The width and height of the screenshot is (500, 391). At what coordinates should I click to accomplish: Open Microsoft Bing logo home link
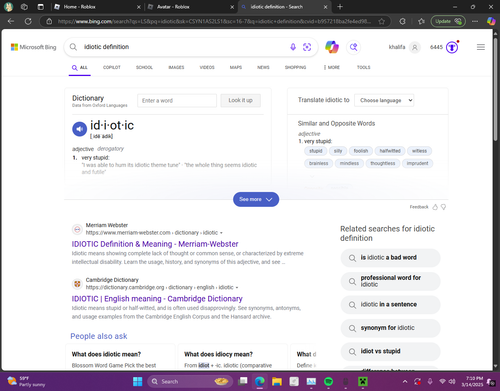click(x=33, y=47)
